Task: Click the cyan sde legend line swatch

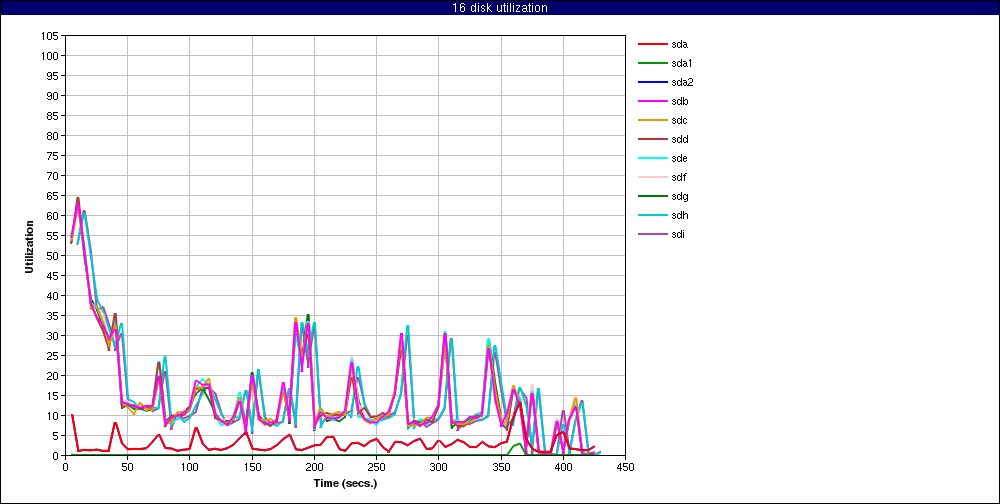Action: pyautogui.click(x=651, y=158)
